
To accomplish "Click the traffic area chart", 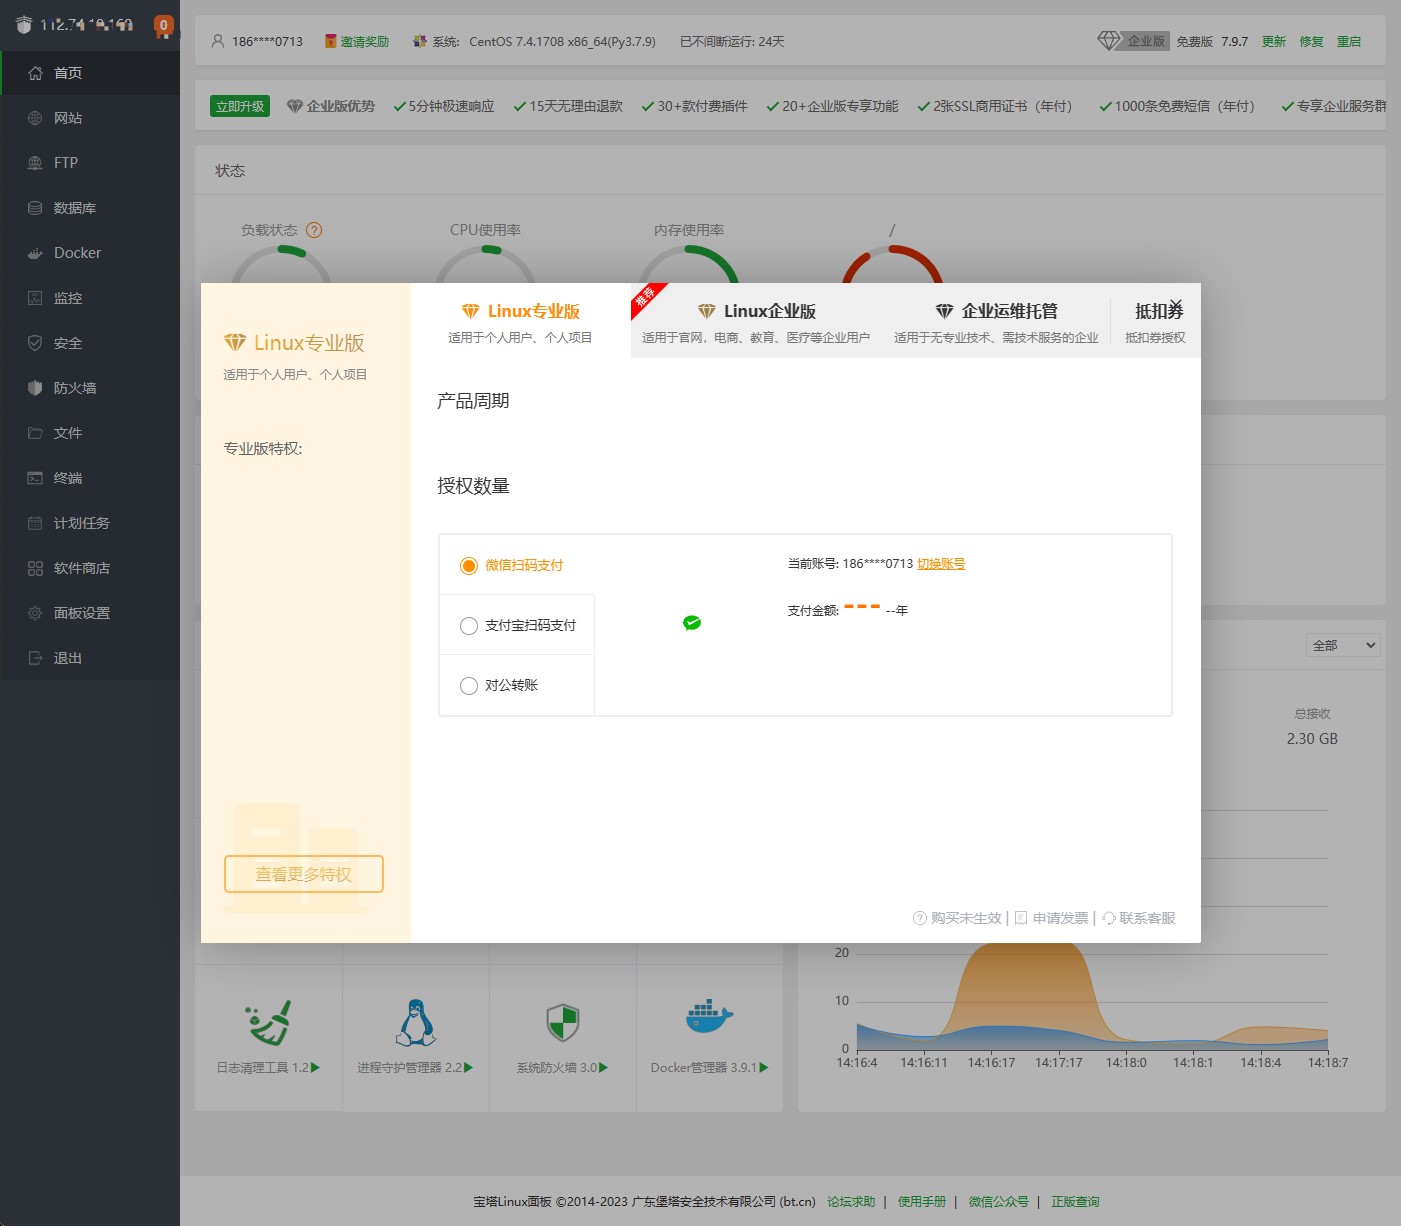I will click(1092, 995).
